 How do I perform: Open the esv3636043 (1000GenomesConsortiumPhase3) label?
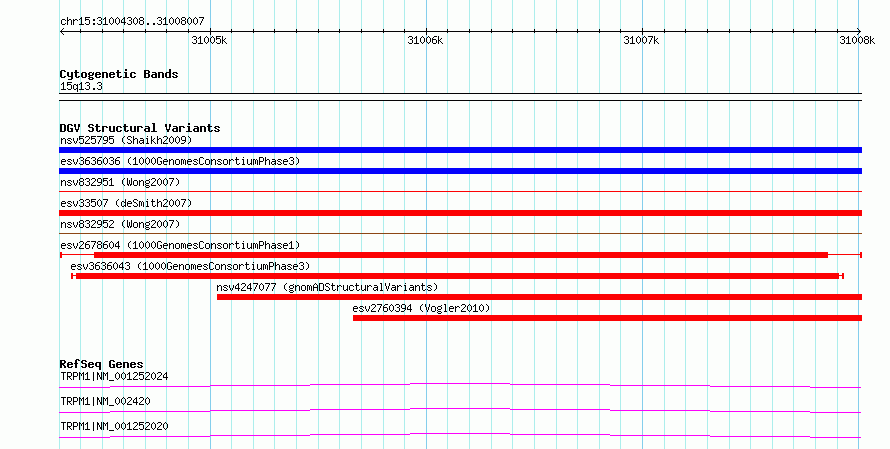pyautogui.click(x=190, y=266)
